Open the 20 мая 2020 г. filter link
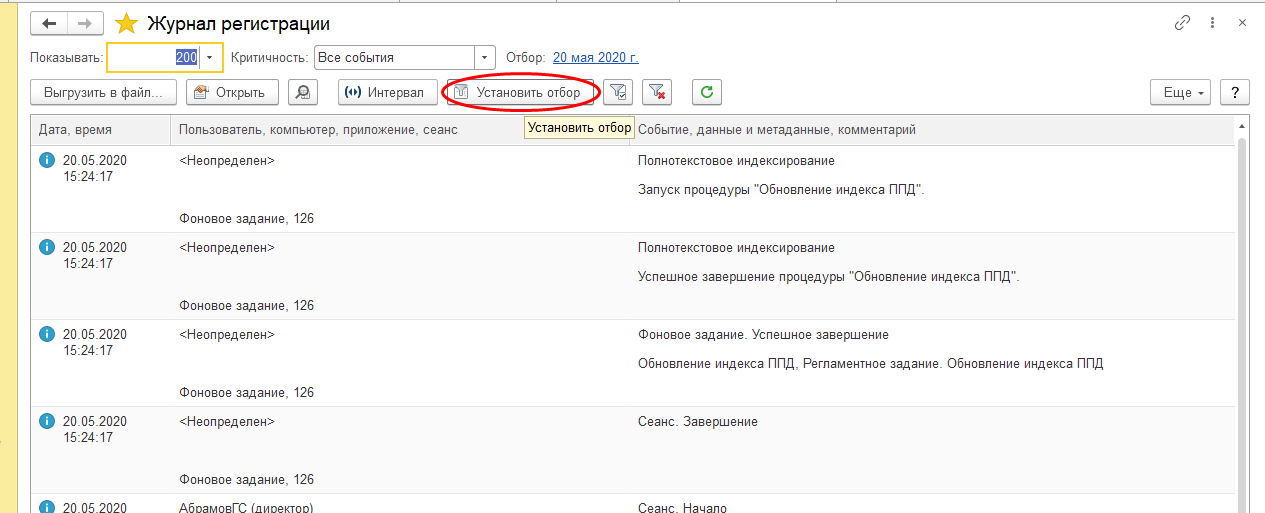 click(595, 58)
